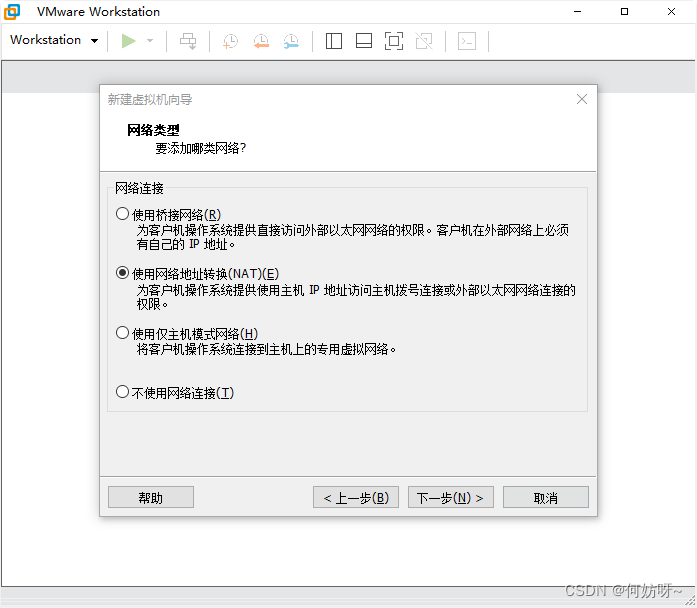Click the 网络类型 heading text
This screenshot has width=697, height=608.
(x=153, y=130)
